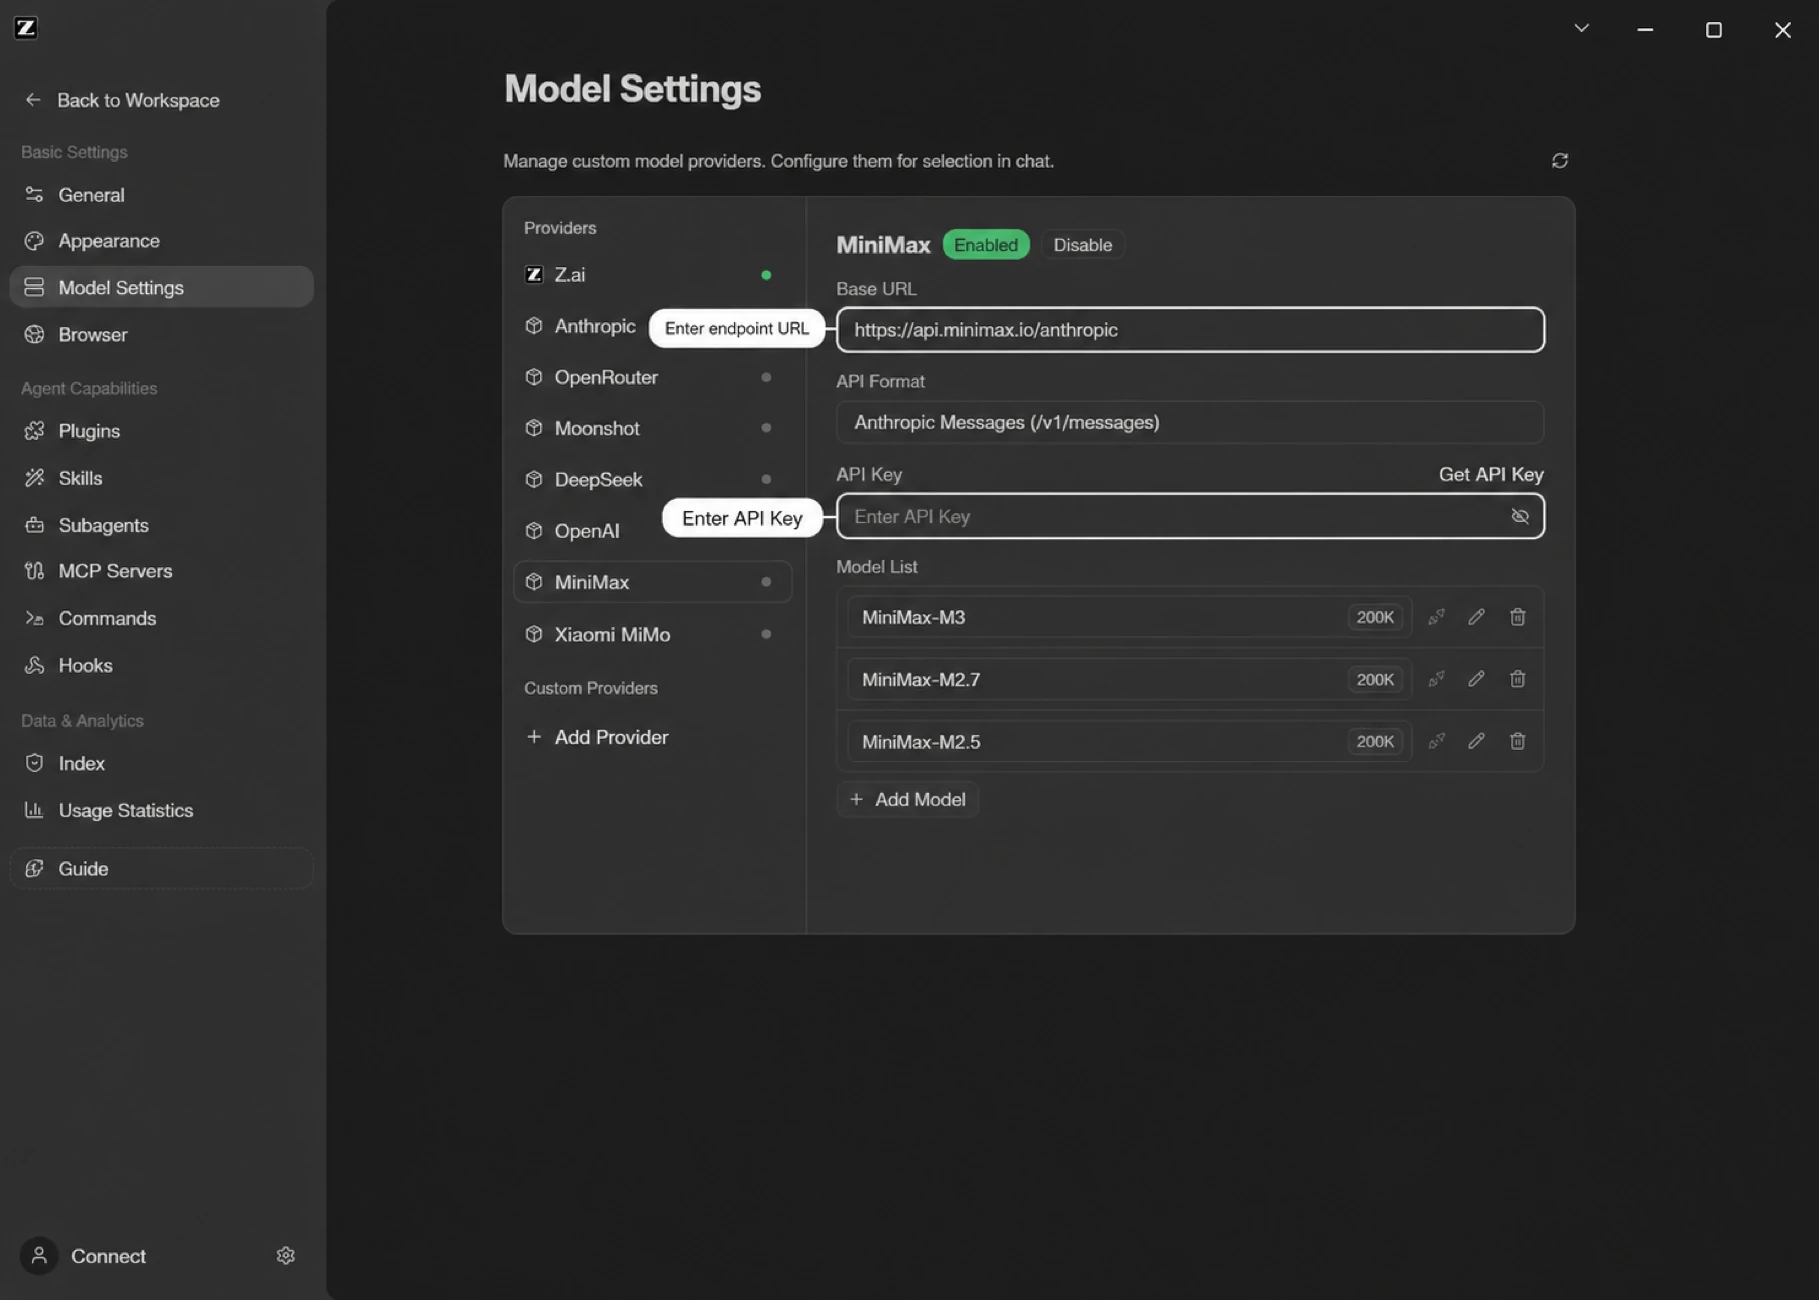Open the Guide button
This screenshot has height=1300, width=1819.
click(161, 868)
